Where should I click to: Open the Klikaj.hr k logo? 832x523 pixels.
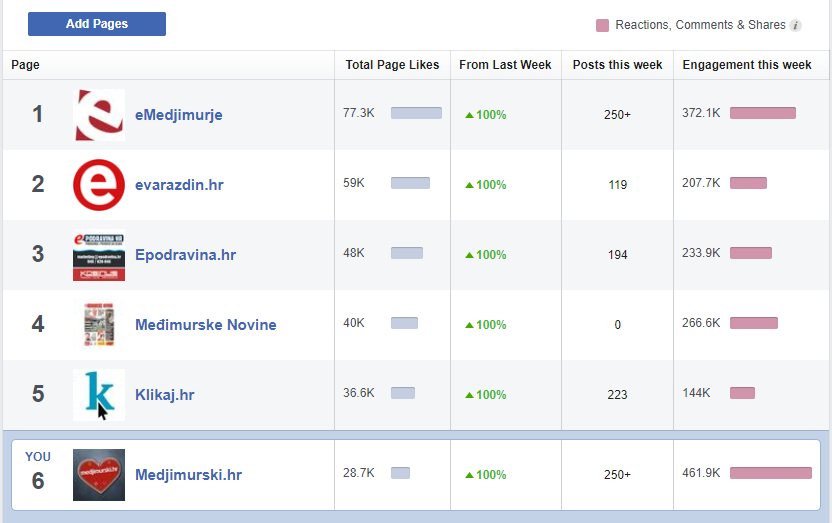pos(99,395)
